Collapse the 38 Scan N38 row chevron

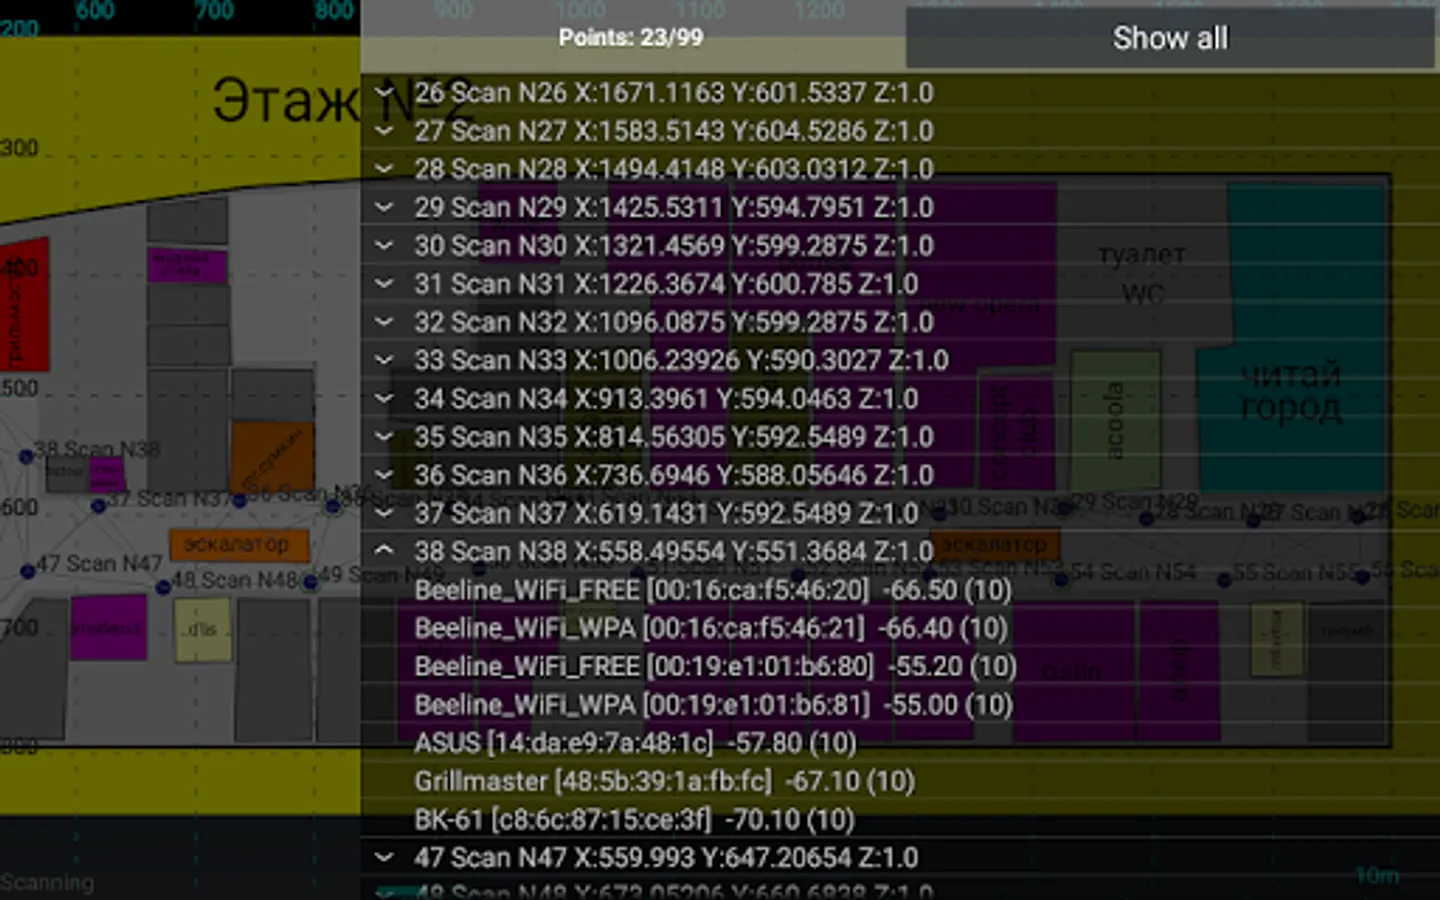pyautogui.click(x=384, y=550)
